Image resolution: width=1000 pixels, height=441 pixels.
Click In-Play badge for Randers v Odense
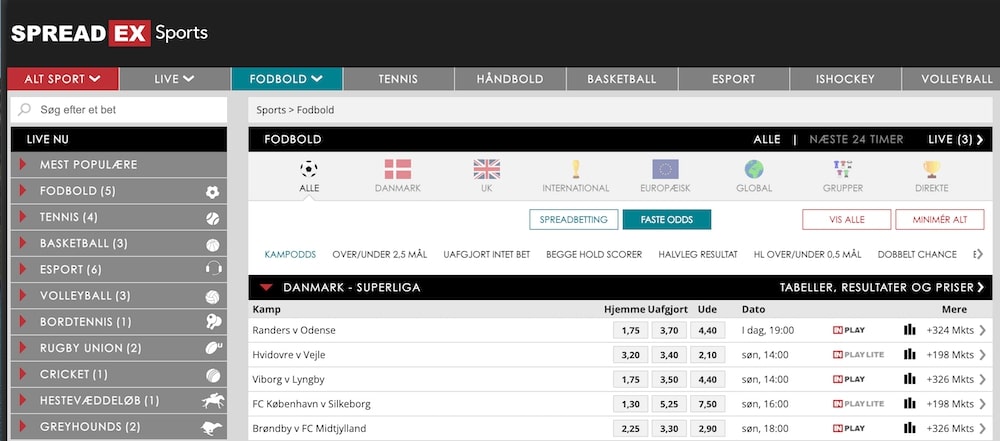tap(849, 330)
